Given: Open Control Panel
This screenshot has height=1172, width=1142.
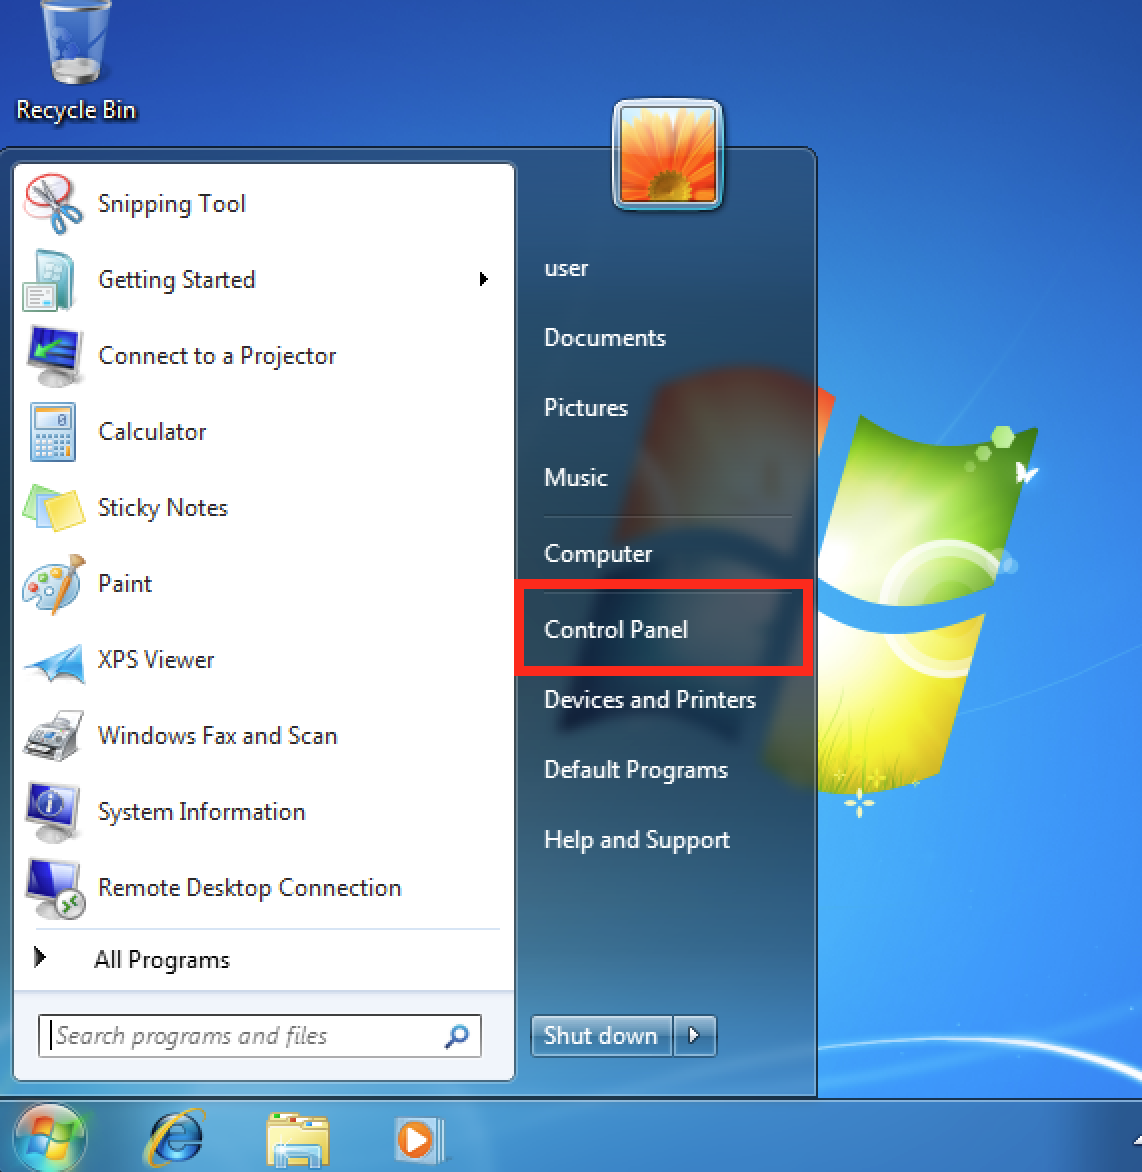Looking at the screenshot, I should click(x=616, y=629).
